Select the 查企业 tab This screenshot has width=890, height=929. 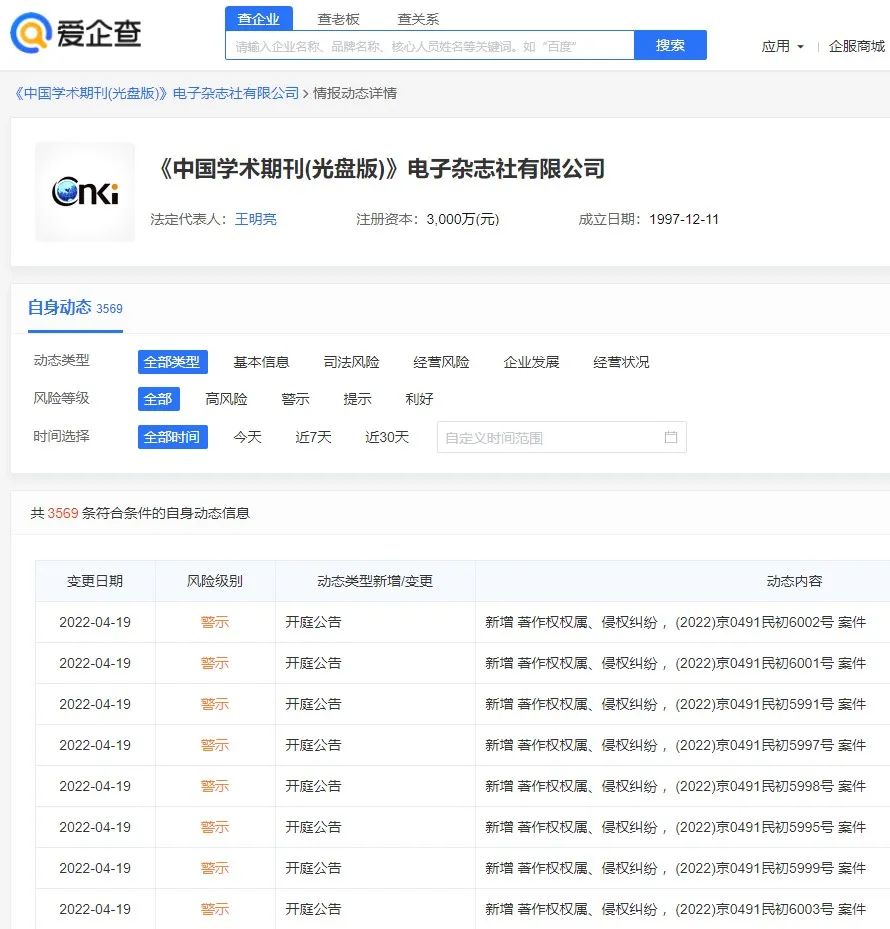pyautogui.click(x=259, y=19)
